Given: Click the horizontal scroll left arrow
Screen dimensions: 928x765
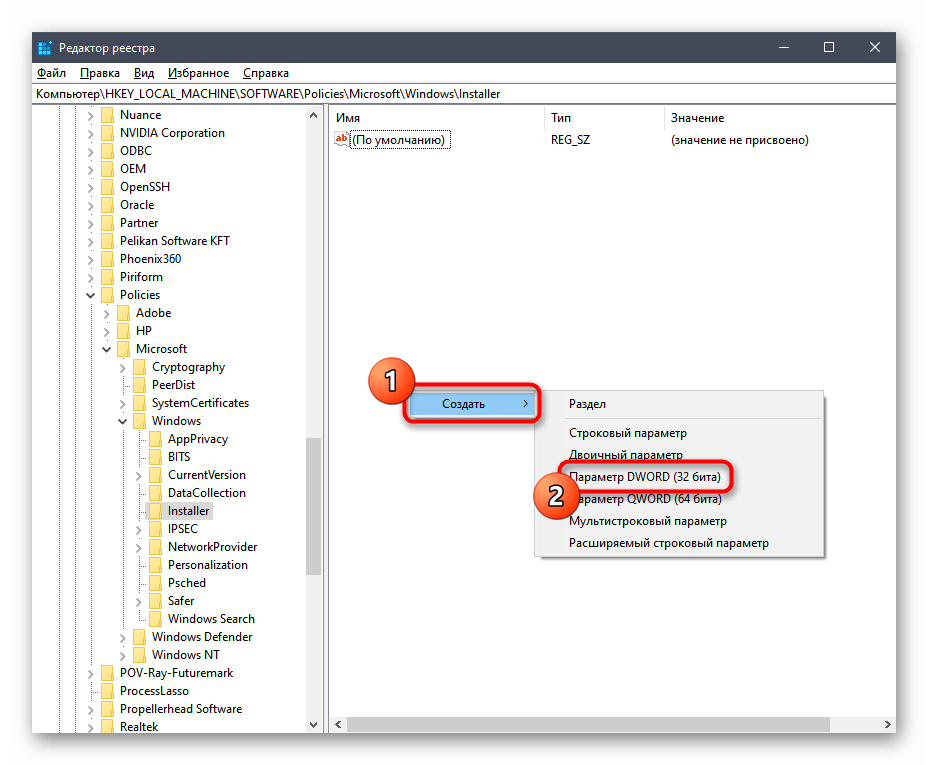Looking at the screenshot, I should [x=338, y=724].
